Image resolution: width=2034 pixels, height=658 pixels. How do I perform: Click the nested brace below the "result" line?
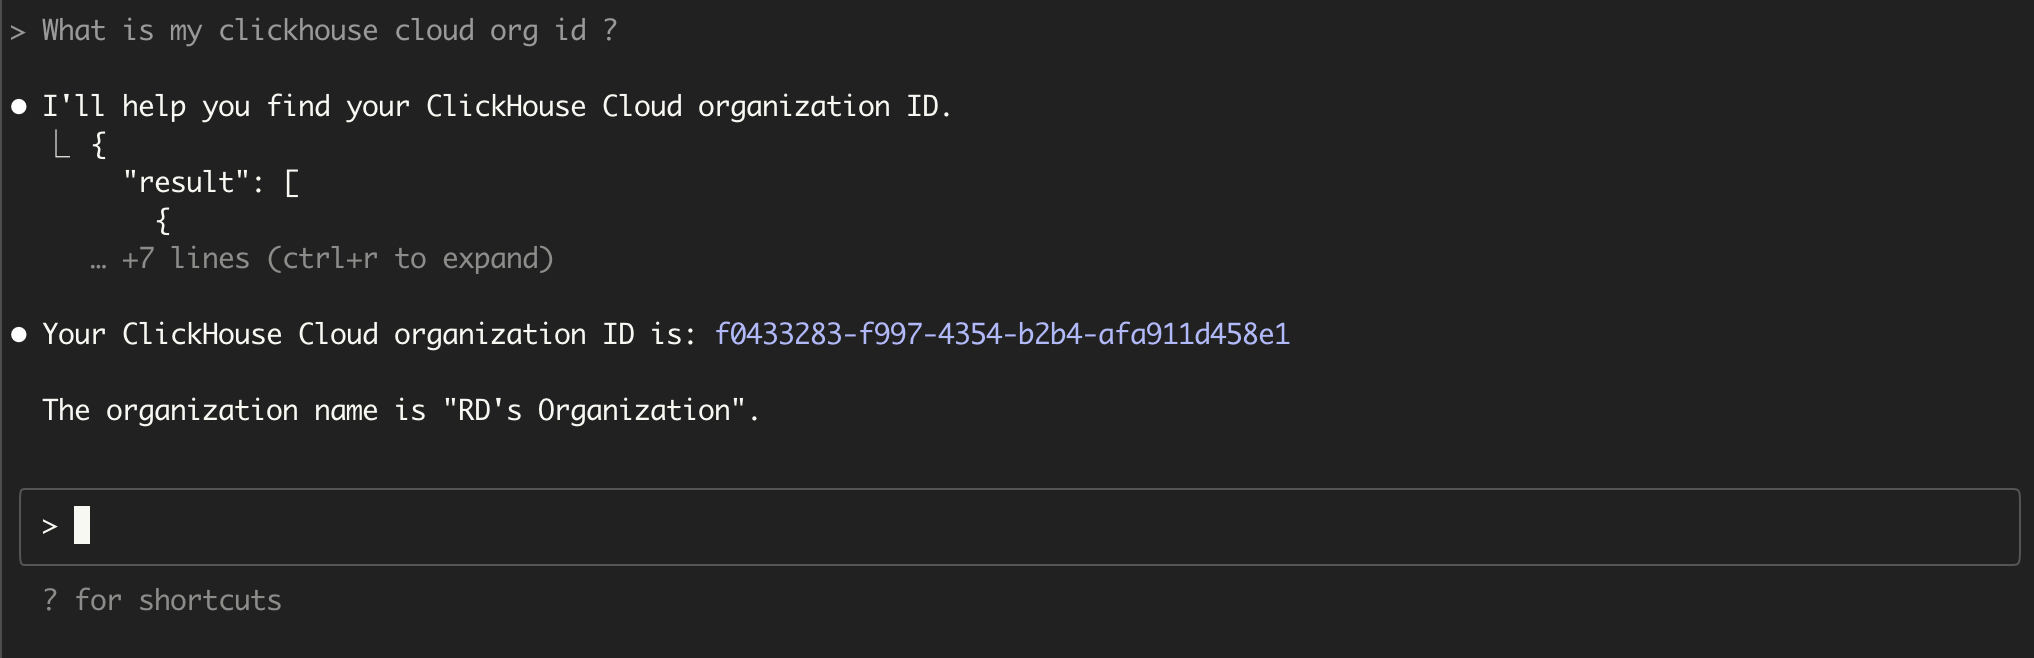[x=163, y=221]
